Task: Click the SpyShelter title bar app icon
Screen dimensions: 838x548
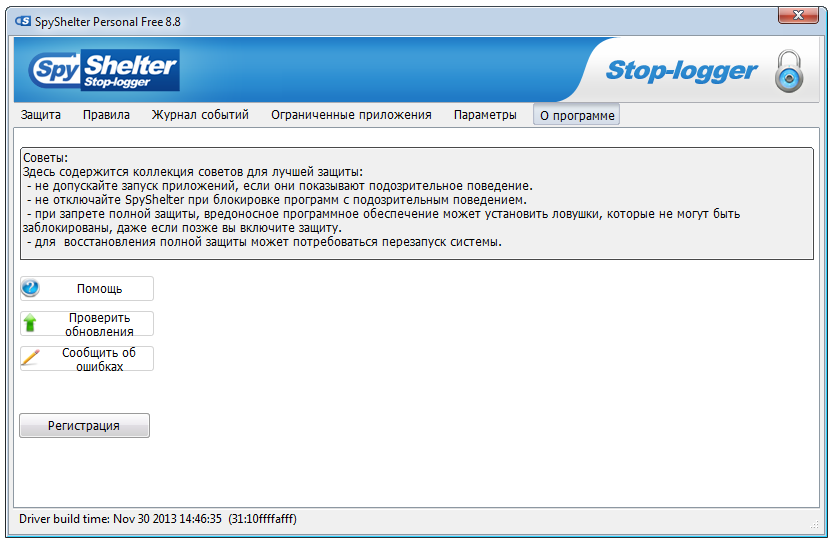Action: tap(23, 21)
